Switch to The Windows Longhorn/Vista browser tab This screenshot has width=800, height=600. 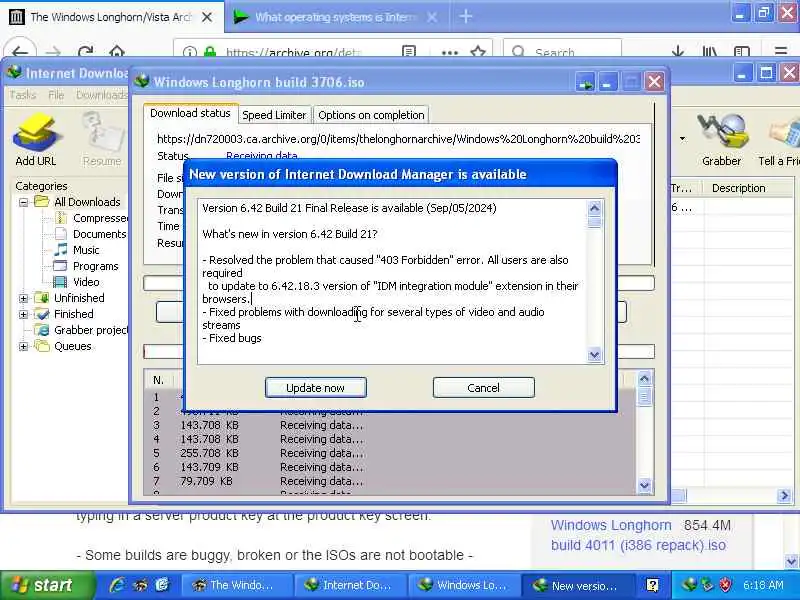coord(112,17)
